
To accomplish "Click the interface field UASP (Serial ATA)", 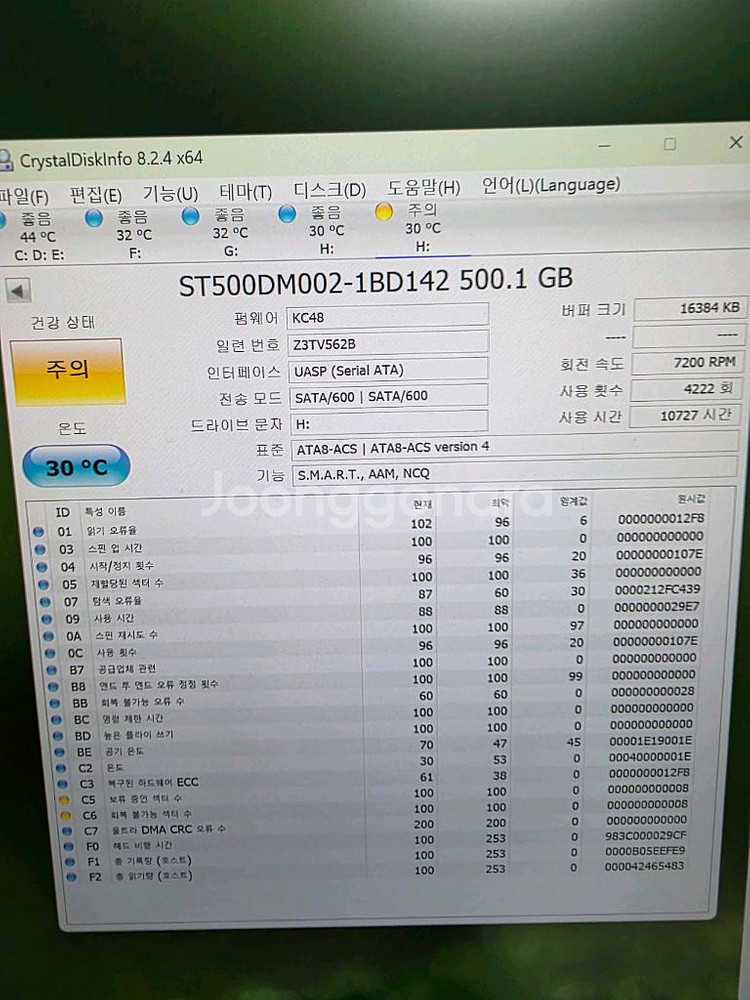I will [x=388, y=371].
